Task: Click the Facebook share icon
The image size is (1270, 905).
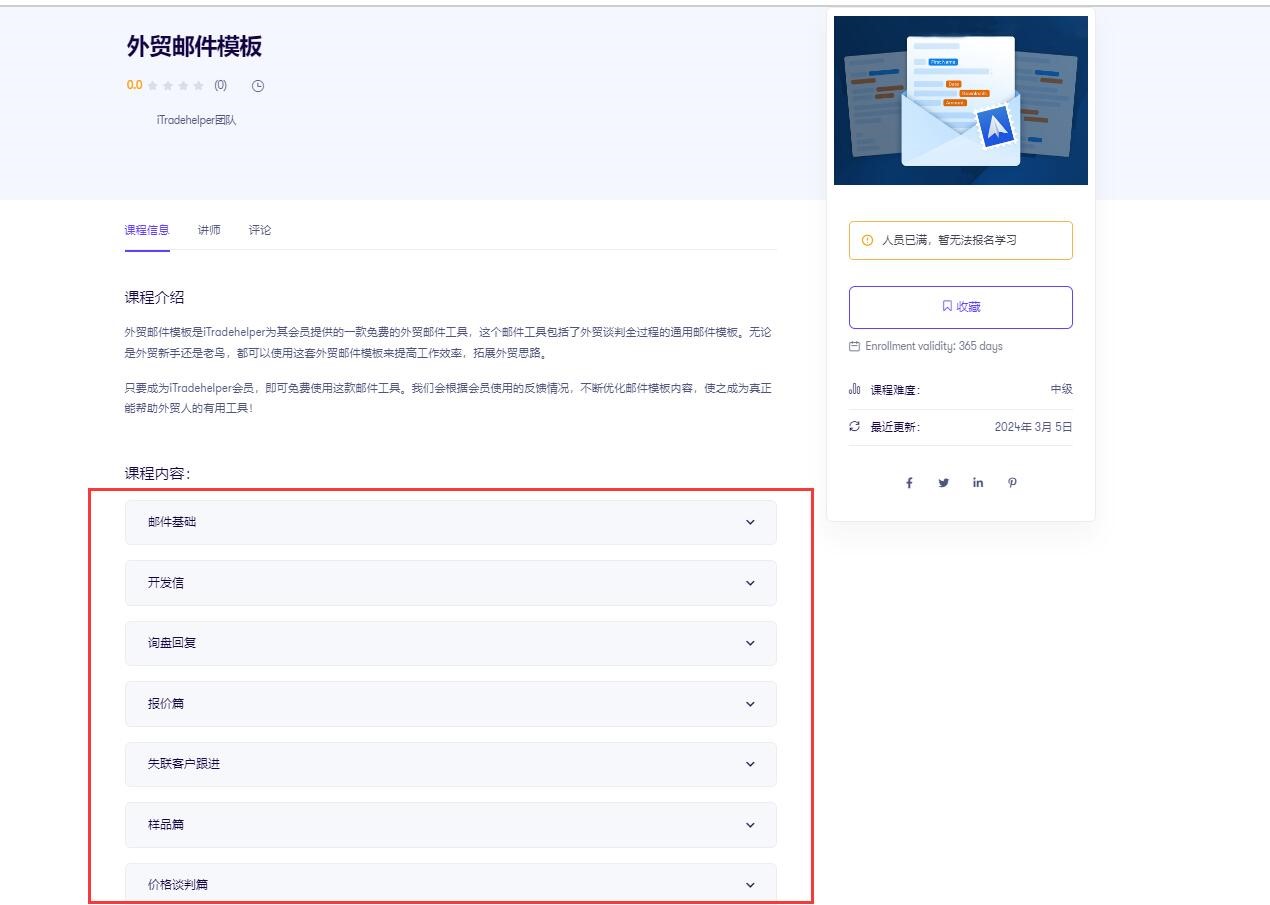Action: pyautogui.click(x=909, y=483)
